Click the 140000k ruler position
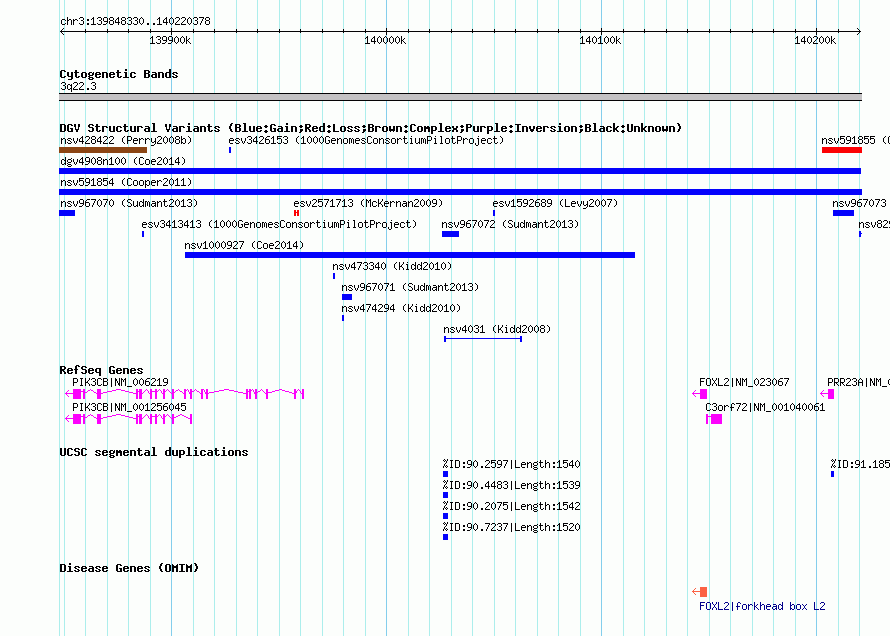 point(385,40)
